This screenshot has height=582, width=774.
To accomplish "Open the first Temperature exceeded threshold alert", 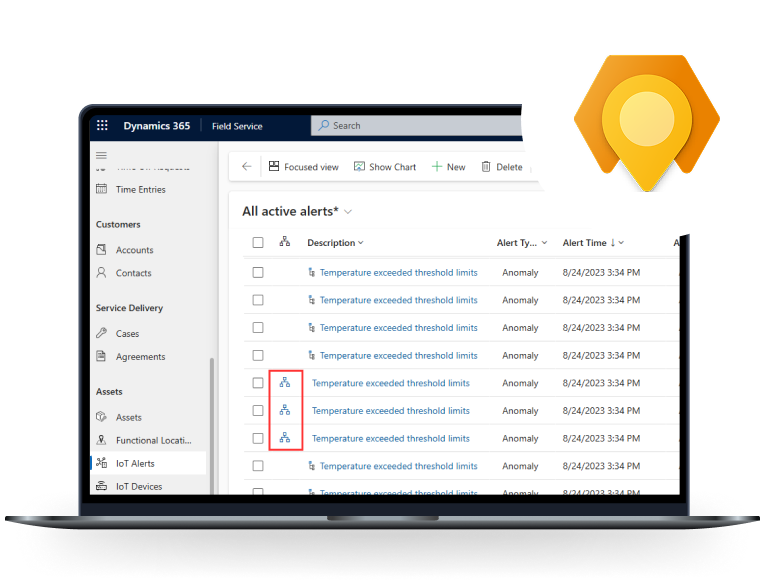I will (x=398, y=272).
